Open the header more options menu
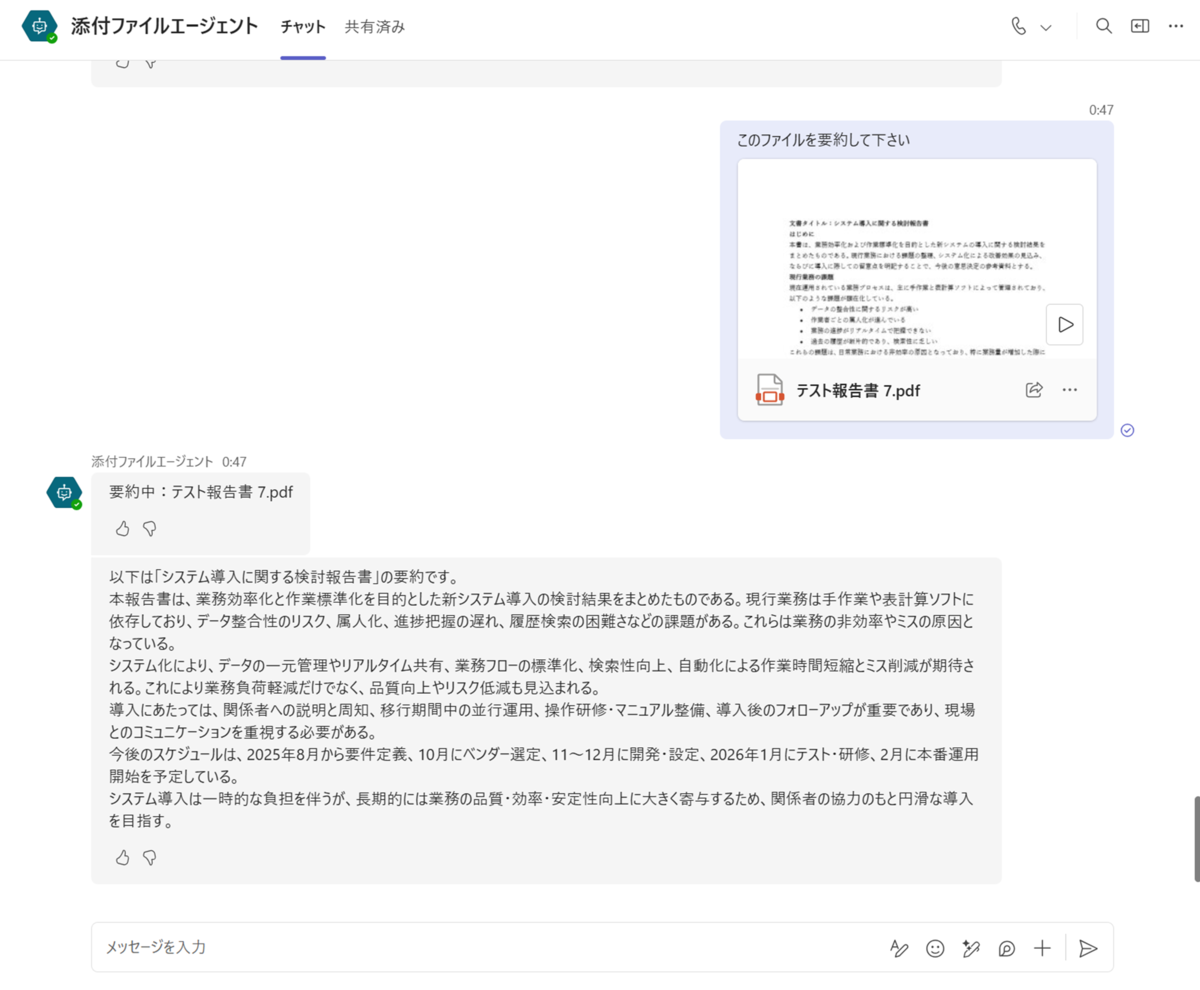Image resolution: width=1200 pixels, height=990 pixels. [x=1176, y=27]
